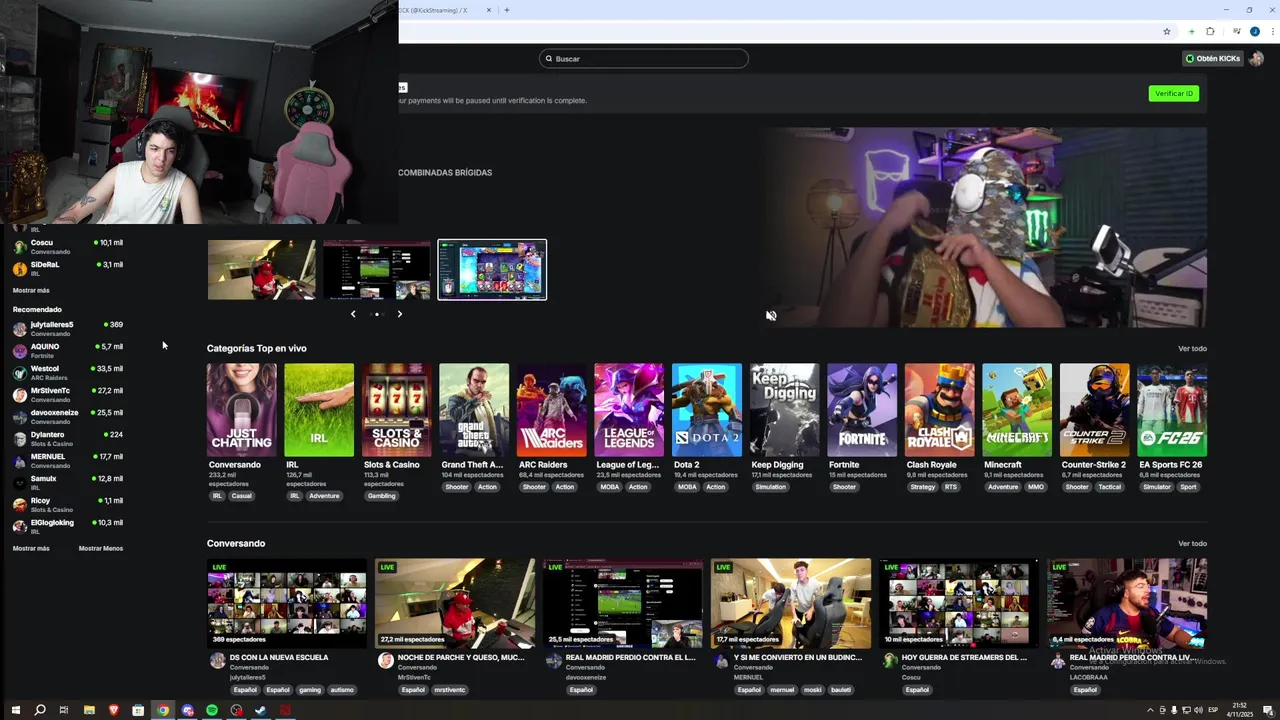Viewport: 1280px width, 720px height.
Task: Open davooxeneize recommended channel
Action: point(68,416)
